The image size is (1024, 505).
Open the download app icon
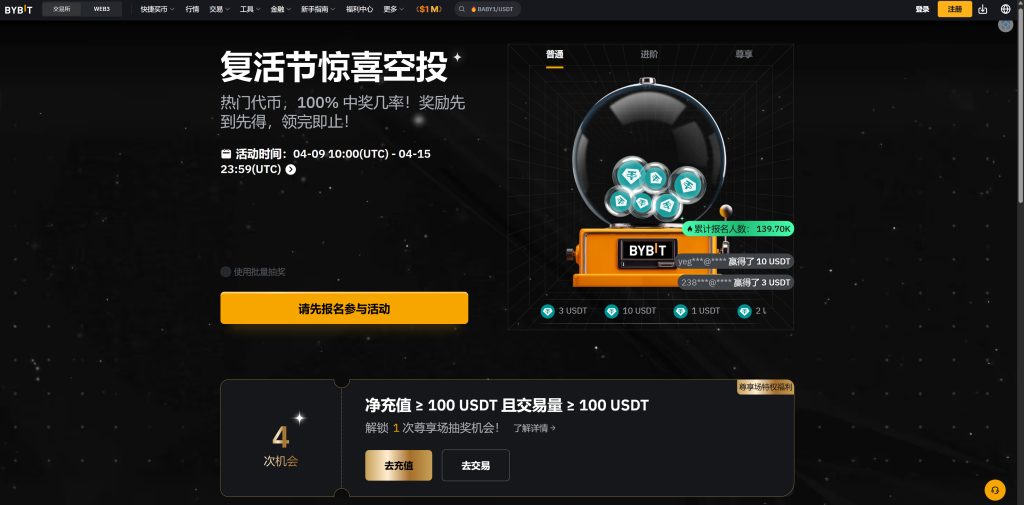pos(982,9)
